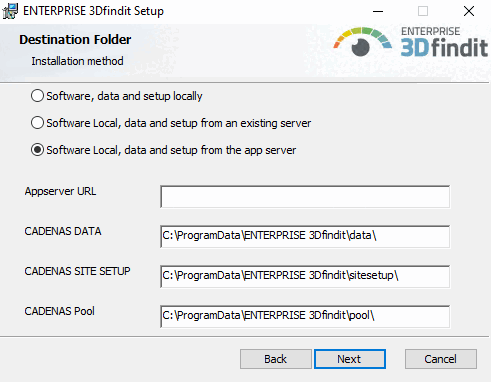
Task: Click the Appserver URL label
Action: pos(60,191)
